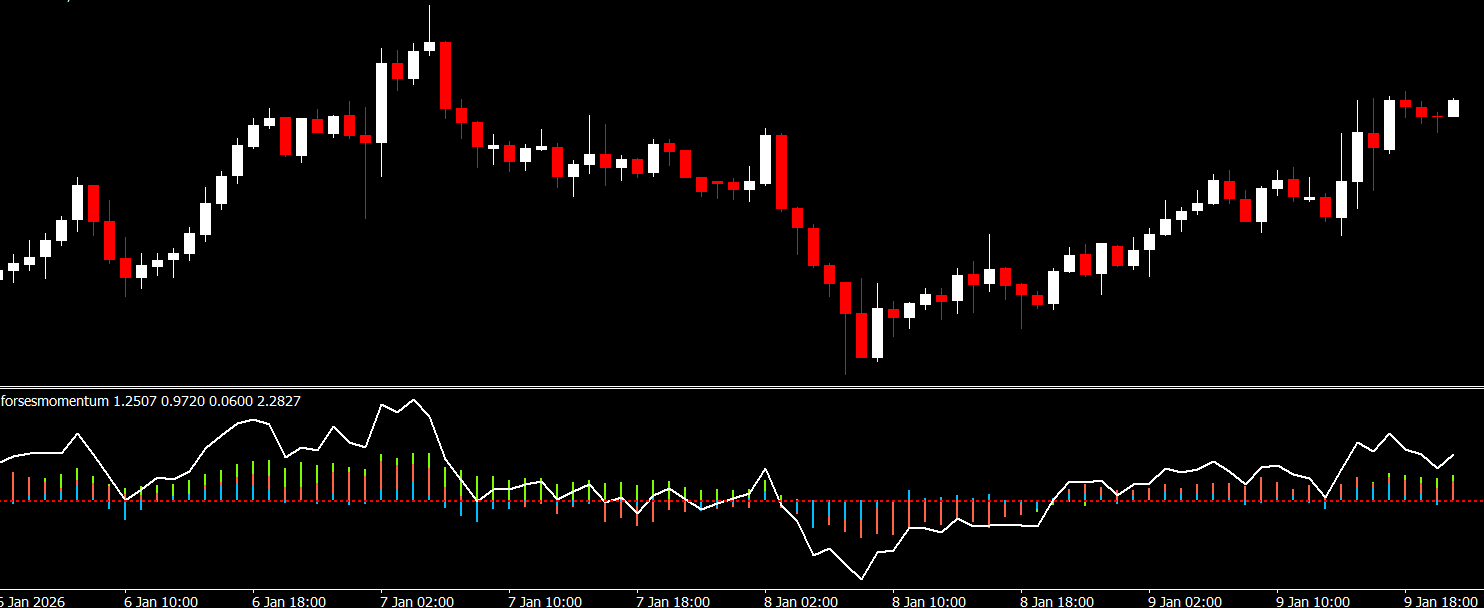Click the "7 Jan 18:00" time axis label
The width and height of the screenshot is (1484, 608).
point(674,601)
